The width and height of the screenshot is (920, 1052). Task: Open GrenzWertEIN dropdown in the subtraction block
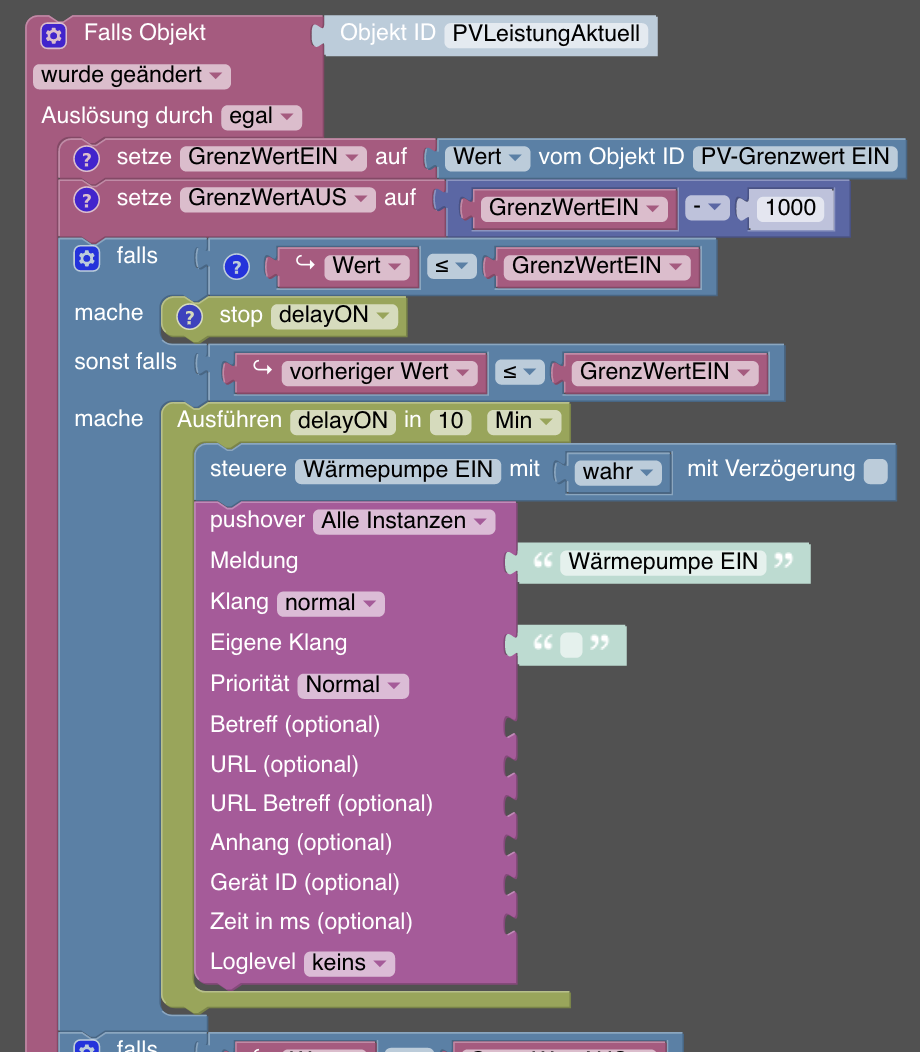[574, 209]
